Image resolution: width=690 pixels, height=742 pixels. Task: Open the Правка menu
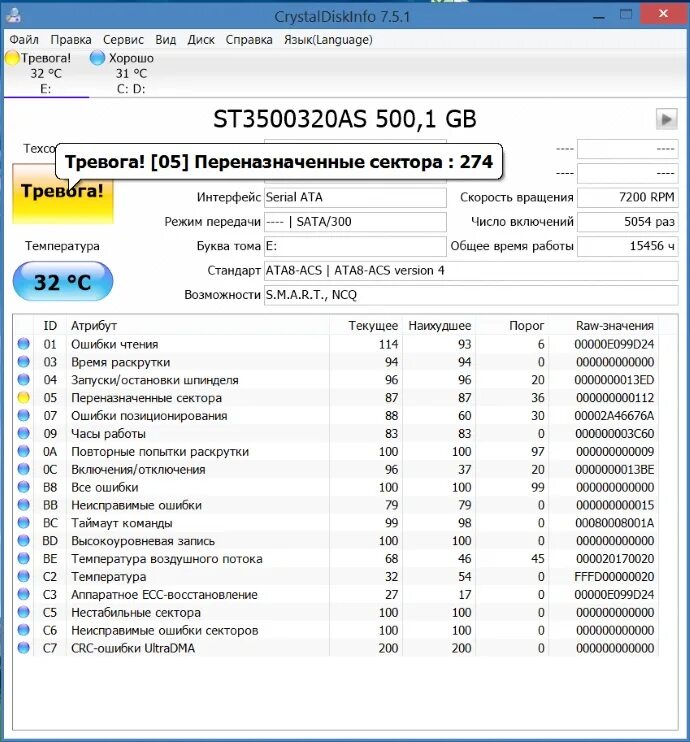click(x=71, y=40)
